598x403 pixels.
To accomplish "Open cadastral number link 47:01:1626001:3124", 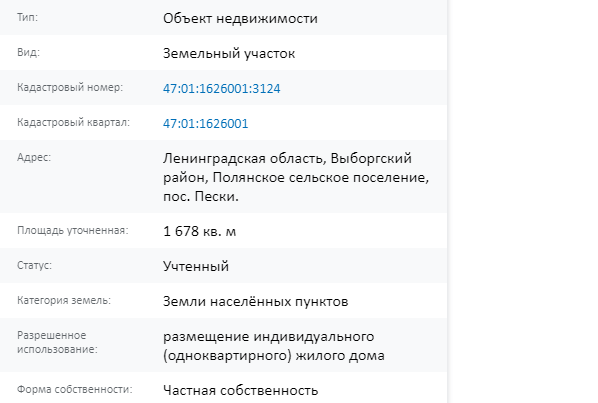I will click(x=222, y=88).
